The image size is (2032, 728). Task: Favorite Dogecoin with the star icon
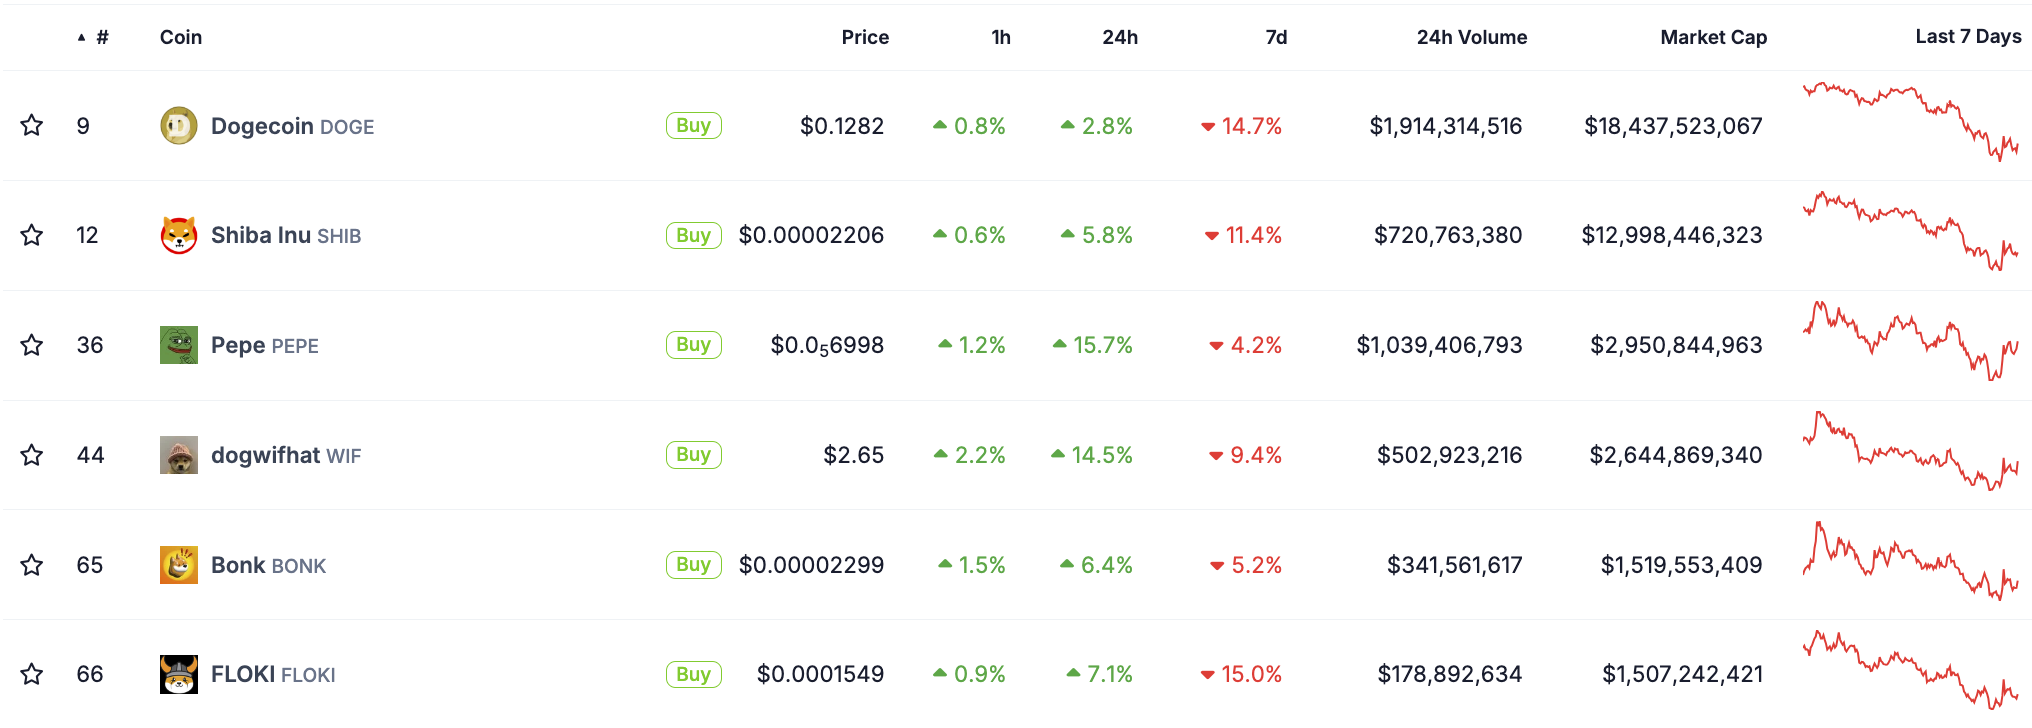tap(32, 125)
